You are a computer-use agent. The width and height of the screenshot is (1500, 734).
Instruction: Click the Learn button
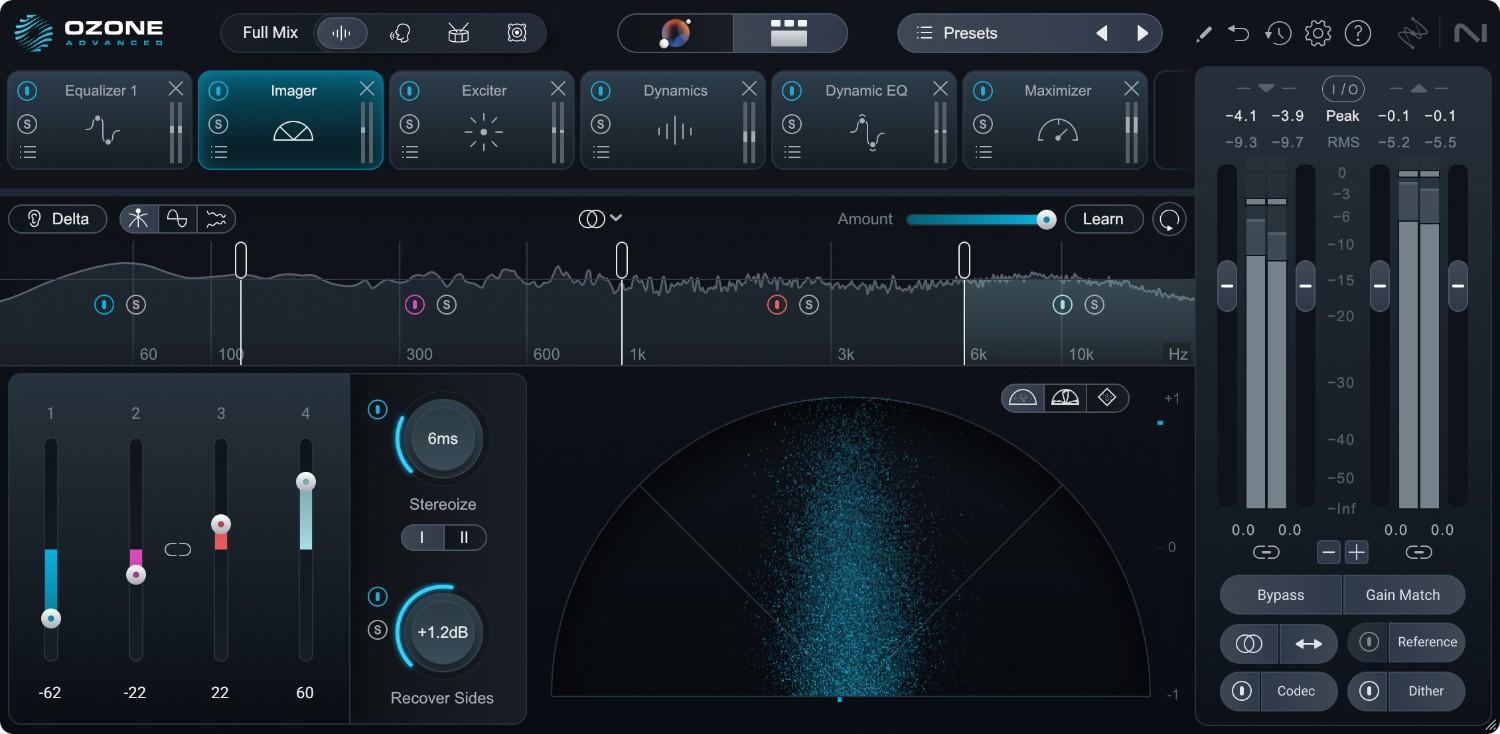[x=1103, y=219]
